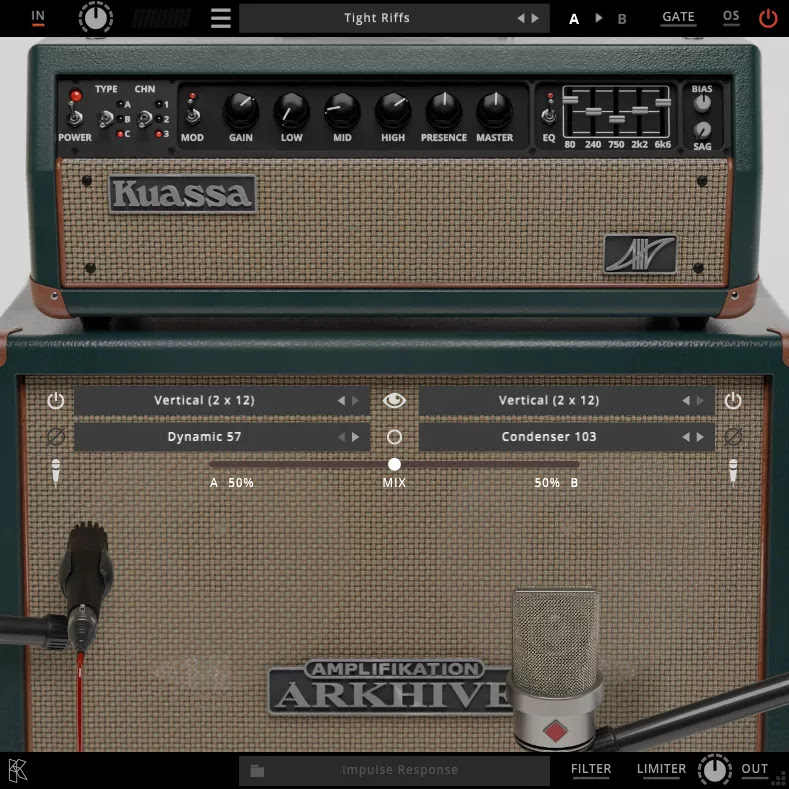The height and width of the screenshot is (789, 789).
Task: Click phase invert icon for mic A
Action: [x=55, y=437]
